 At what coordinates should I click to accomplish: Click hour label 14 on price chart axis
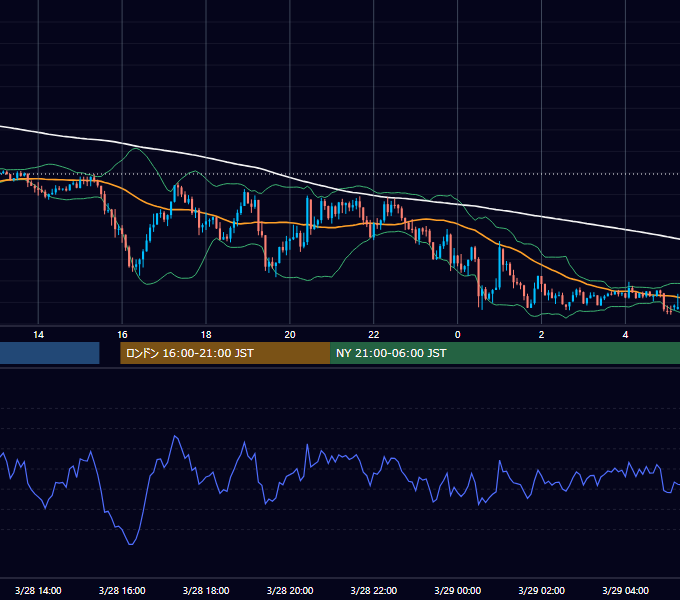click(x=38, y=335)
